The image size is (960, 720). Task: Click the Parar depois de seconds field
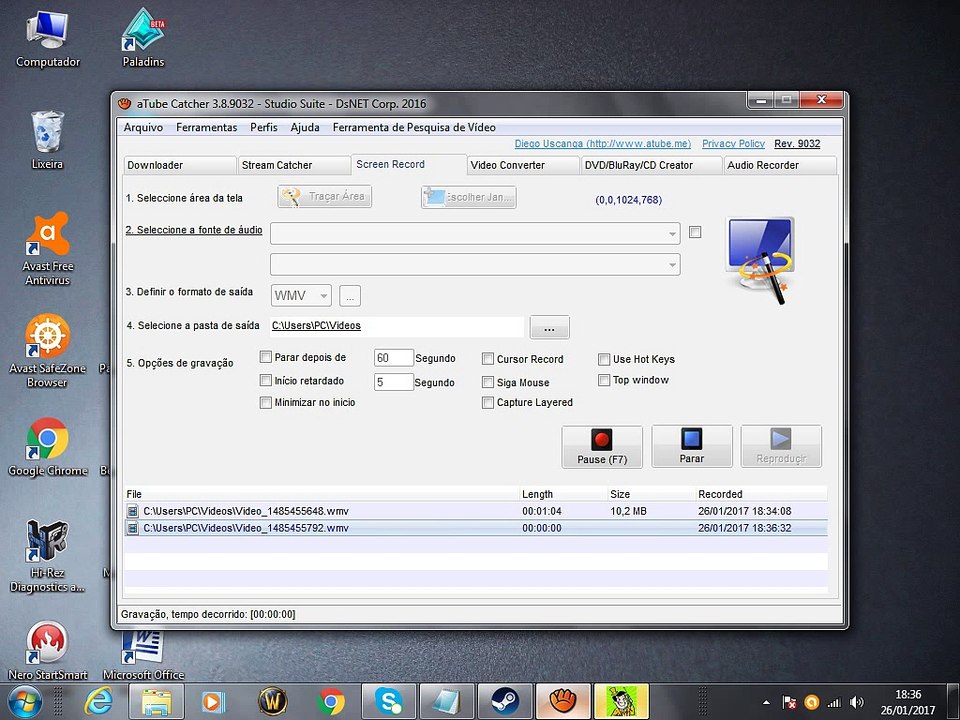[394, 358]
